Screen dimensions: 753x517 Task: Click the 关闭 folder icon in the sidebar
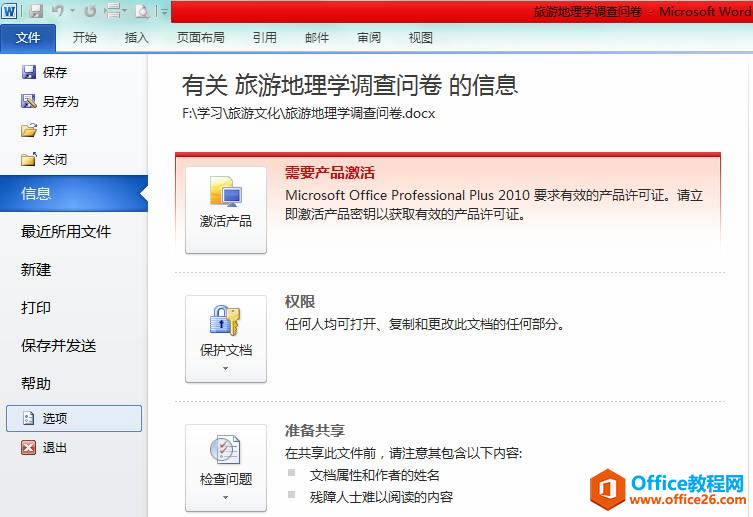[x=29, y=159]
